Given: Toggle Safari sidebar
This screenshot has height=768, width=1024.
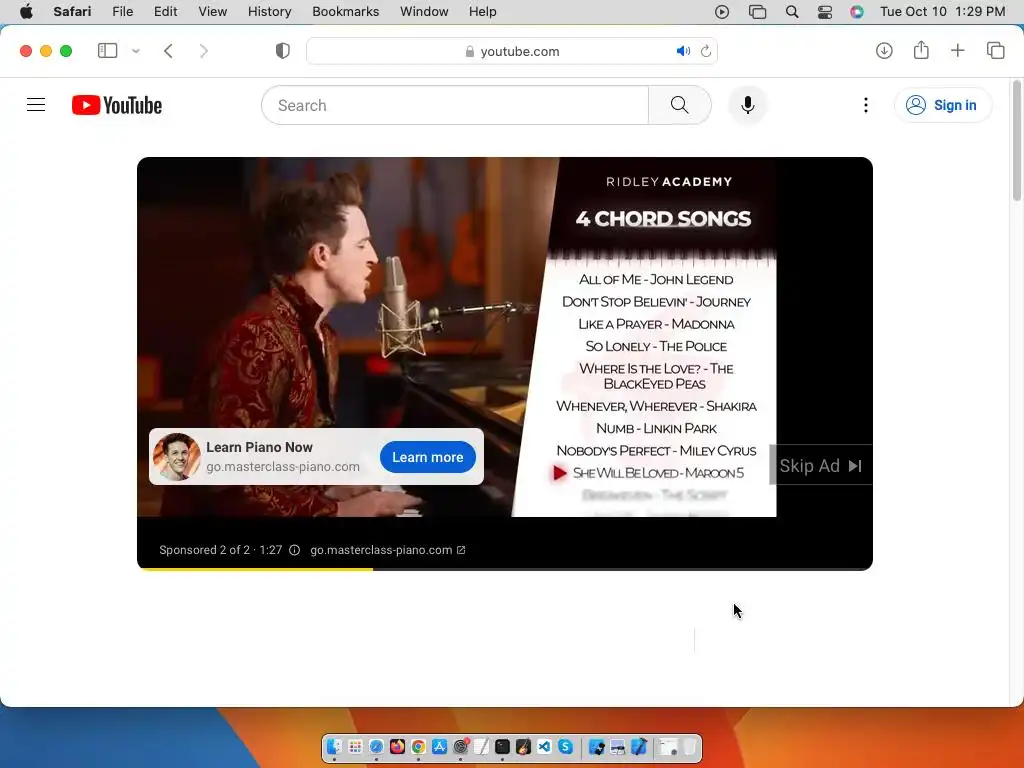Looking at the screenshot, I should tap(107, 51).
